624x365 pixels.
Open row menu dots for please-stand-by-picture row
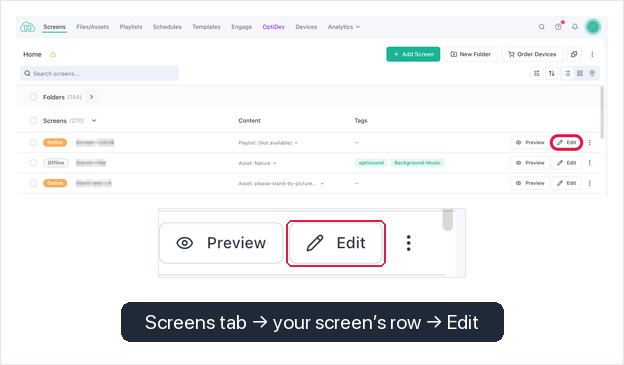[x=590, y=183]
